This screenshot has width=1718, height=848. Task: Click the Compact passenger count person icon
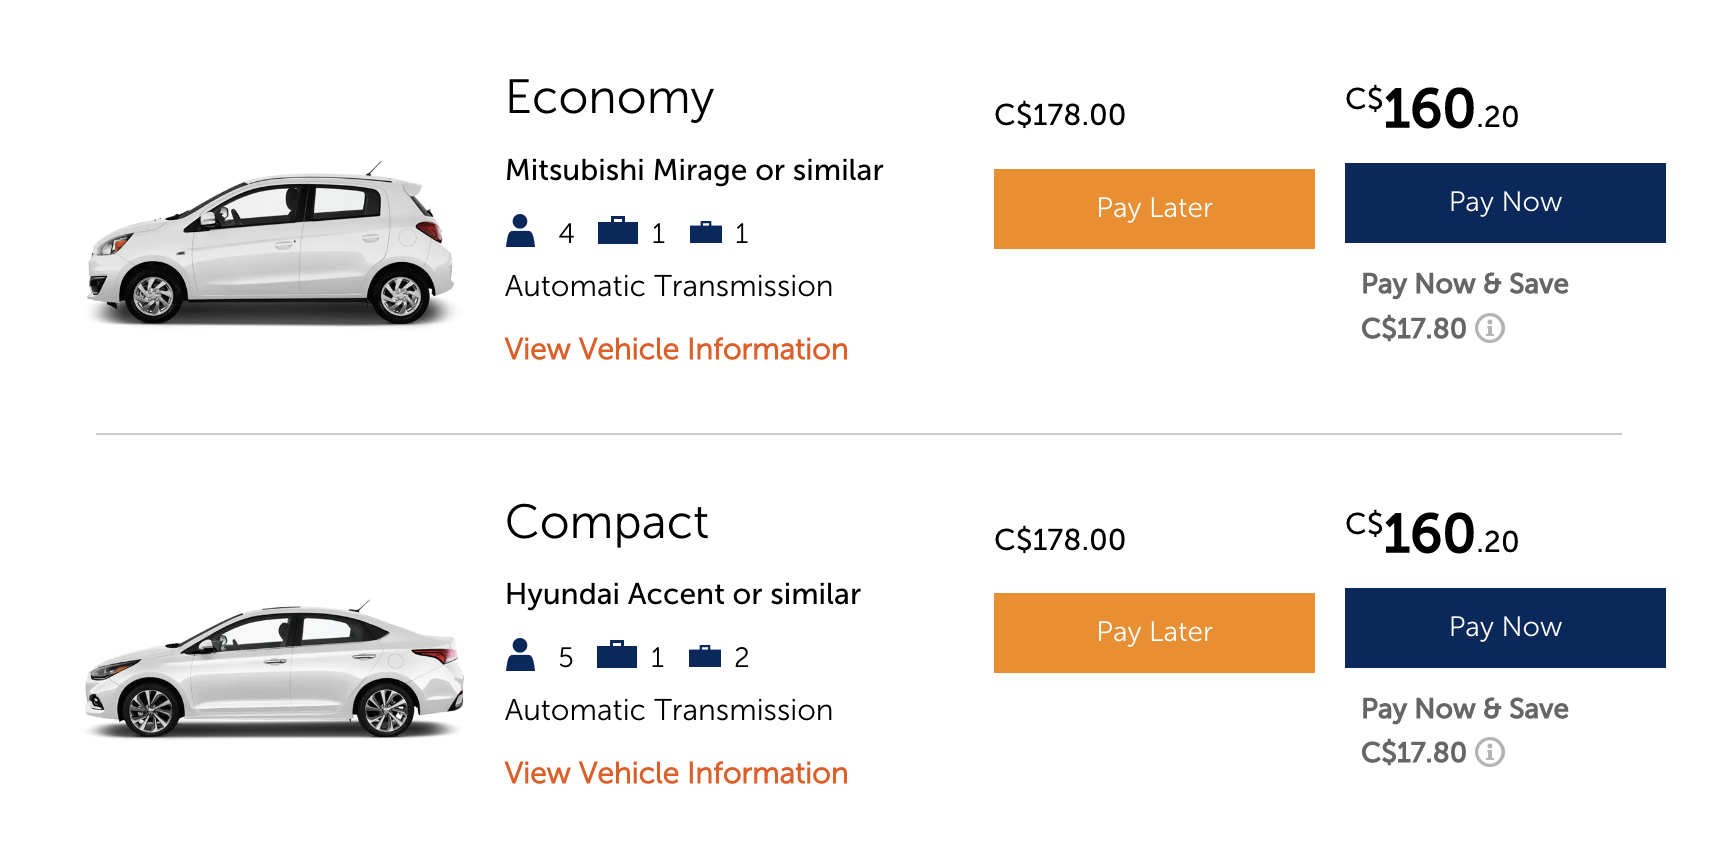(x=520, y=655)
